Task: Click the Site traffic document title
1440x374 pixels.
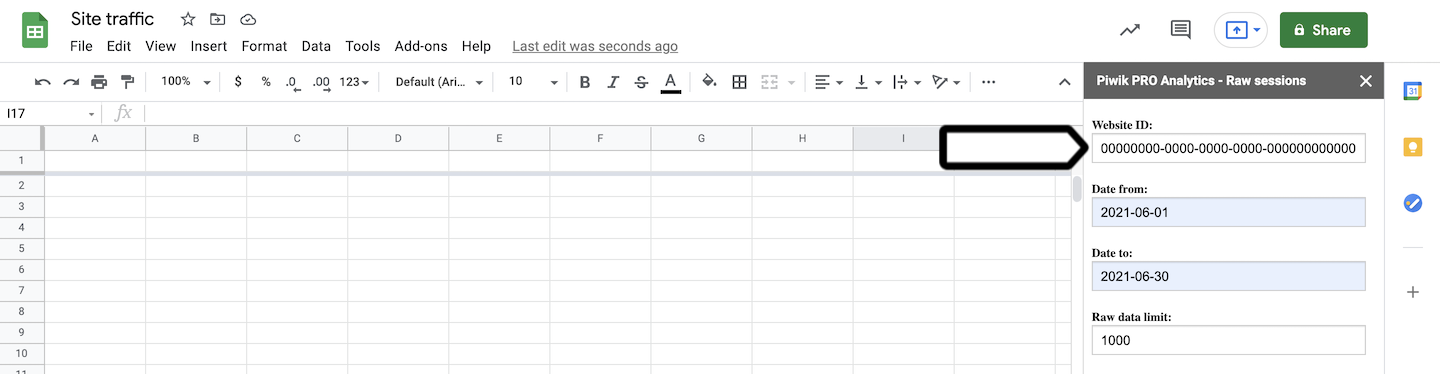Action: (x=112, y=19)
